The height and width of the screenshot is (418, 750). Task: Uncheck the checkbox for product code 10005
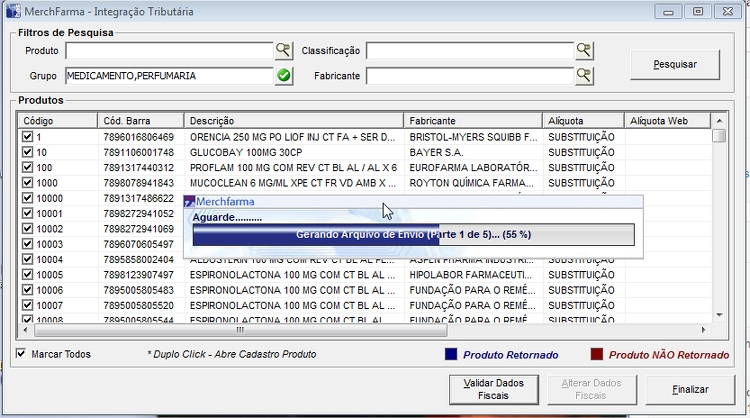click(27, 274)
